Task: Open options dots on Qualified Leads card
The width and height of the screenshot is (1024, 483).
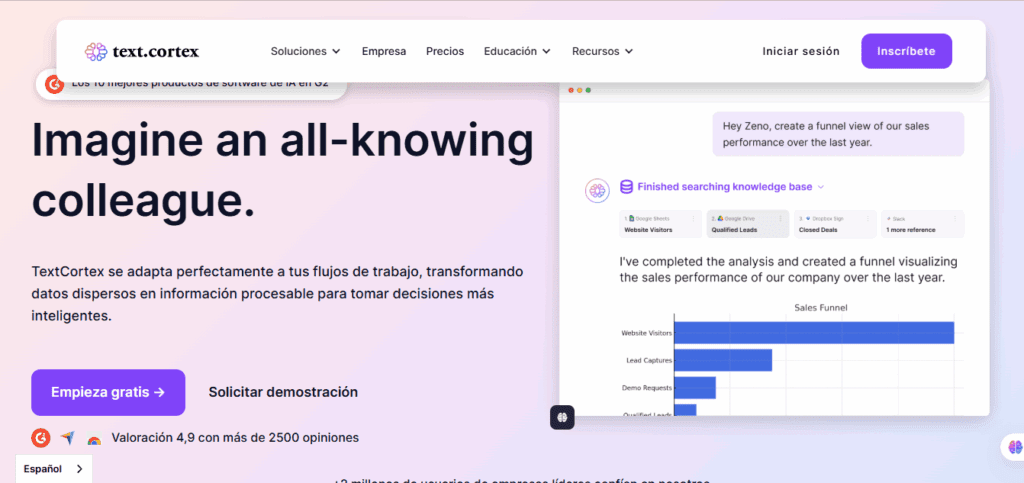Action: coord(780,219)
